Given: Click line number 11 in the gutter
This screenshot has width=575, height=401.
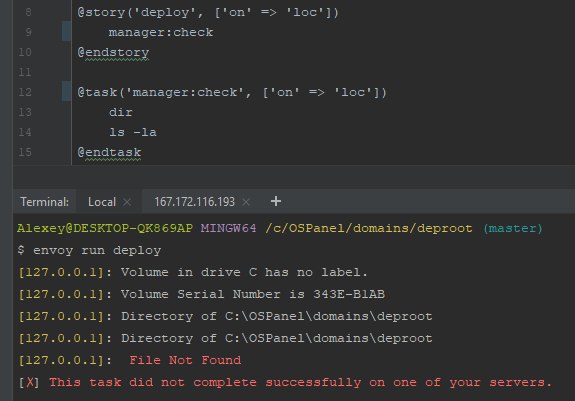Looking at the screenshot, I should coord(25,72).
